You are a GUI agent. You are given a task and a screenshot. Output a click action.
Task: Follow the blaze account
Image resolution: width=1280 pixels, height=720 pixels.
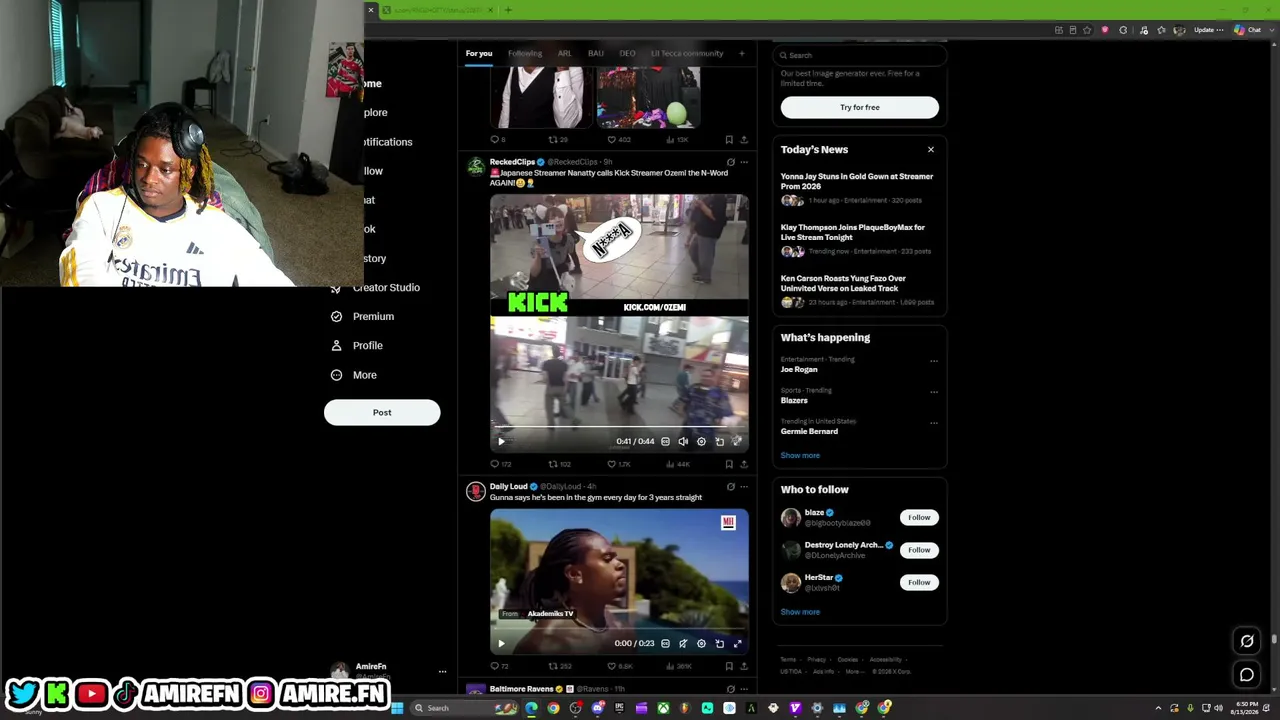click(x=919, y=517)
